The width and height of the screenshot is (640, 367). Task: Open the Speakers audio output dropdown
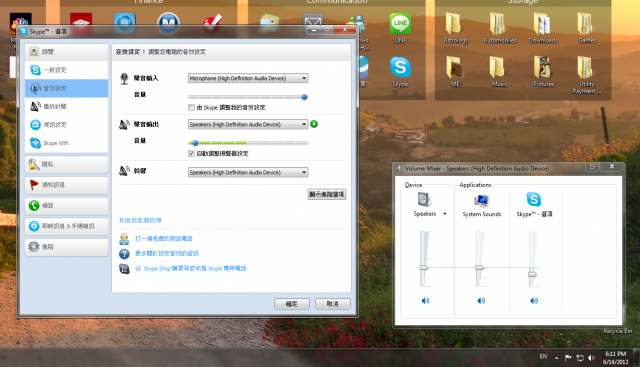click(x=248, y=124)
